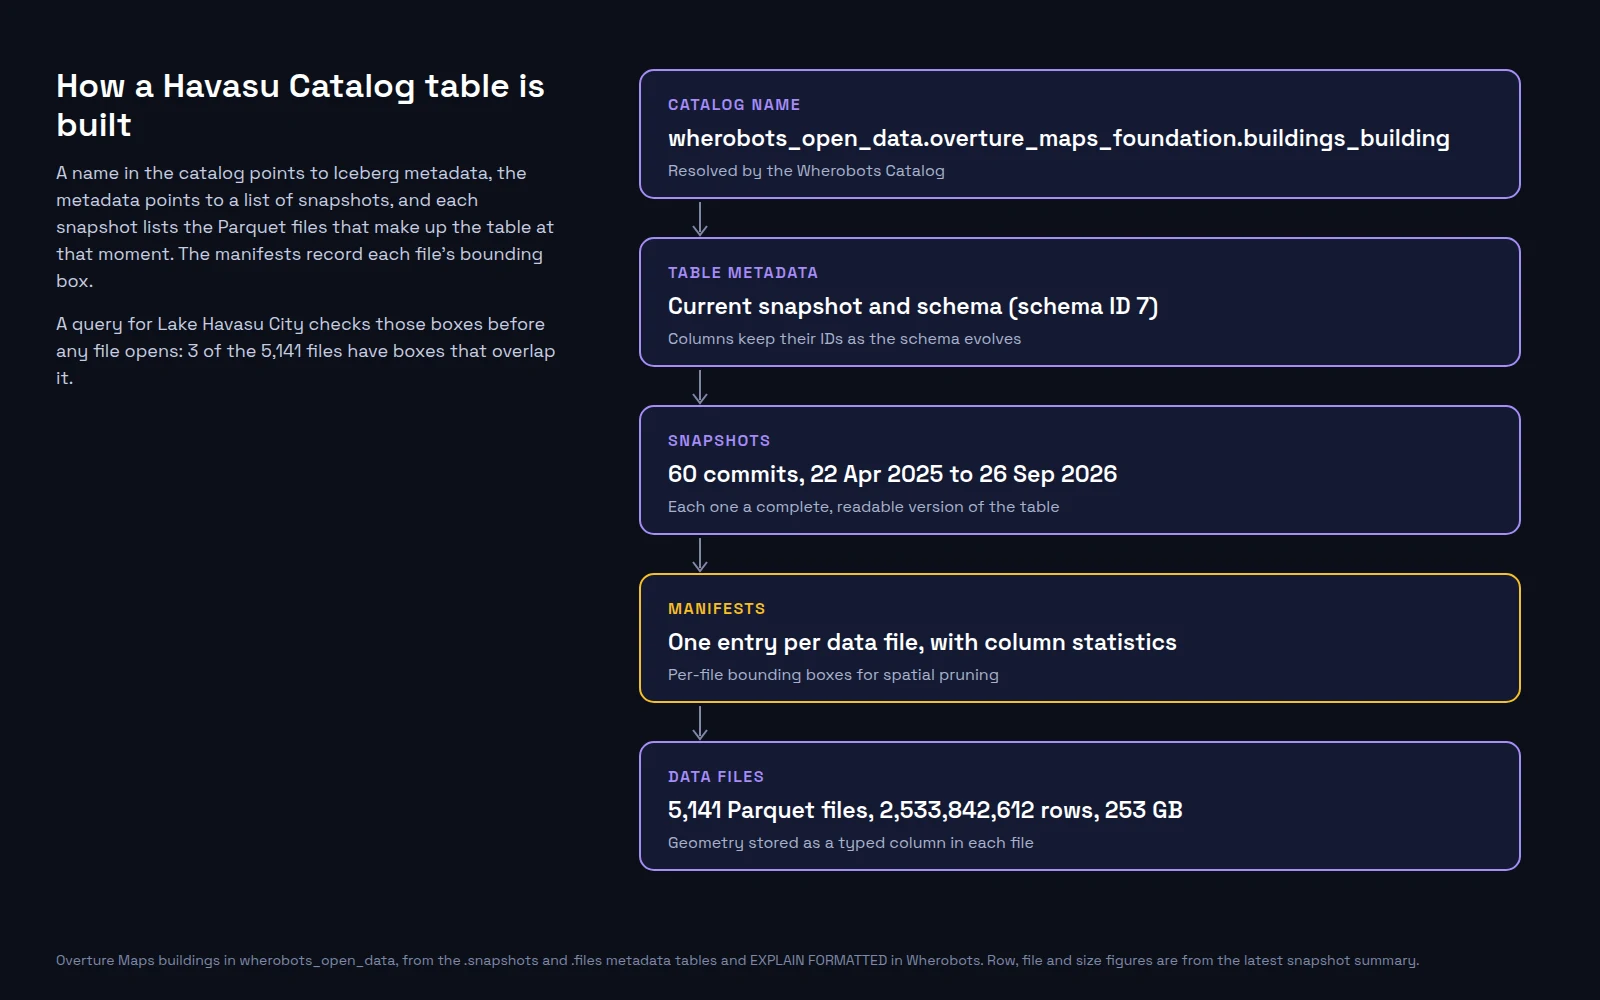Screen dimensions: 1600x1000
Task: Click the wherobots_open_data.overture_maps_foundation.buildings_building table name
Action: pos(1059,138)
